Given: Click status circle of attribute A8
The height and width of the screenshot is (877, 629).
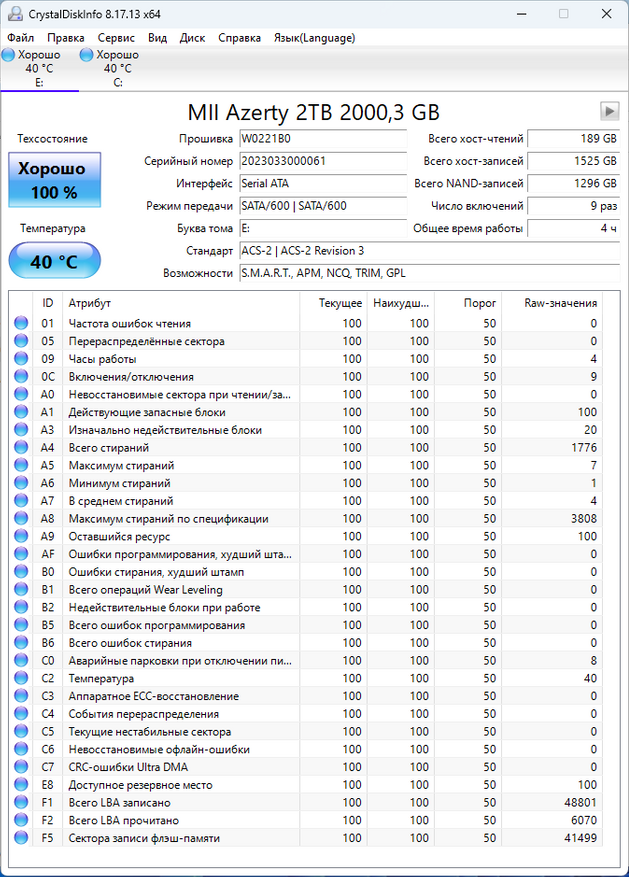Looking at the screenshot, I should coord(21,518).
